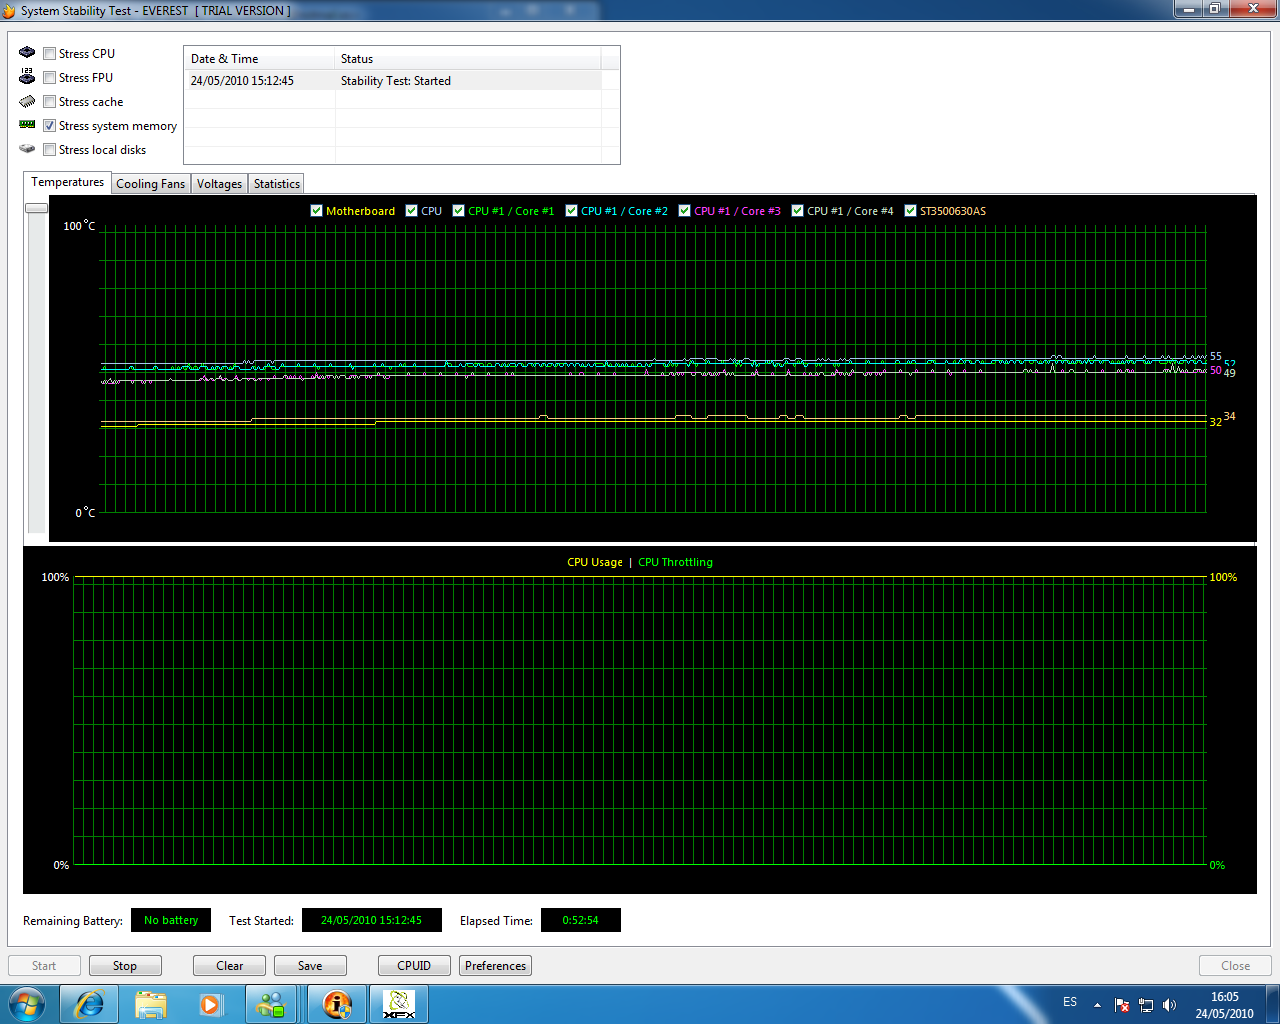The image size is (1280, 1024).
Task: Click the Preferences button
Action: [495, 966]
